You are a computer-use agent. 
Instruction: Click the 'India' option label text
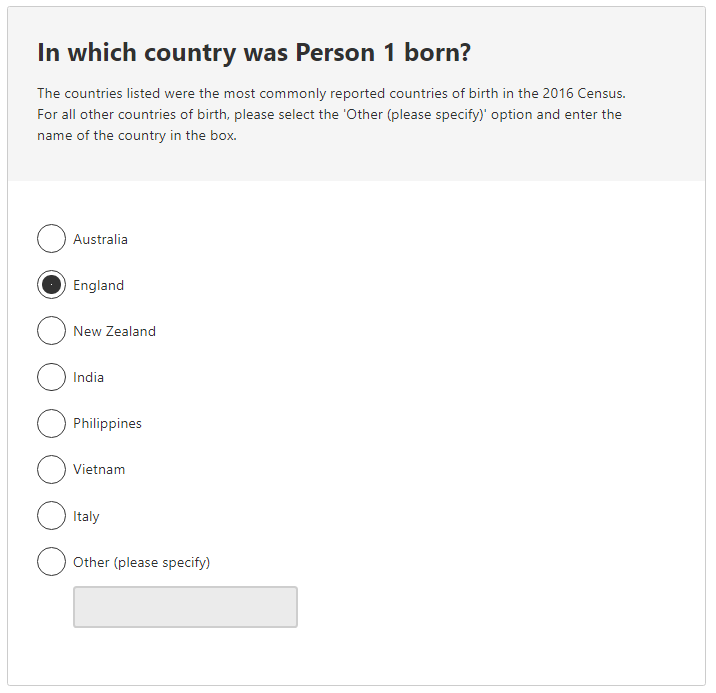[x=88, y=378]
